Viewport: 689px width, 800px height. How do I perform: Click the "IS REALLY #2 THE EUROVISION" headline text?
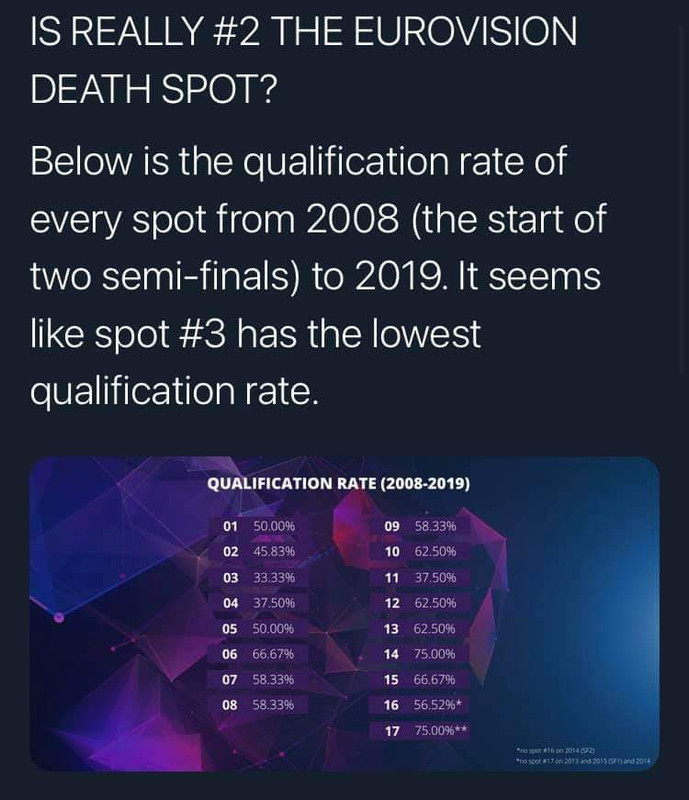[x=303, y=32]
